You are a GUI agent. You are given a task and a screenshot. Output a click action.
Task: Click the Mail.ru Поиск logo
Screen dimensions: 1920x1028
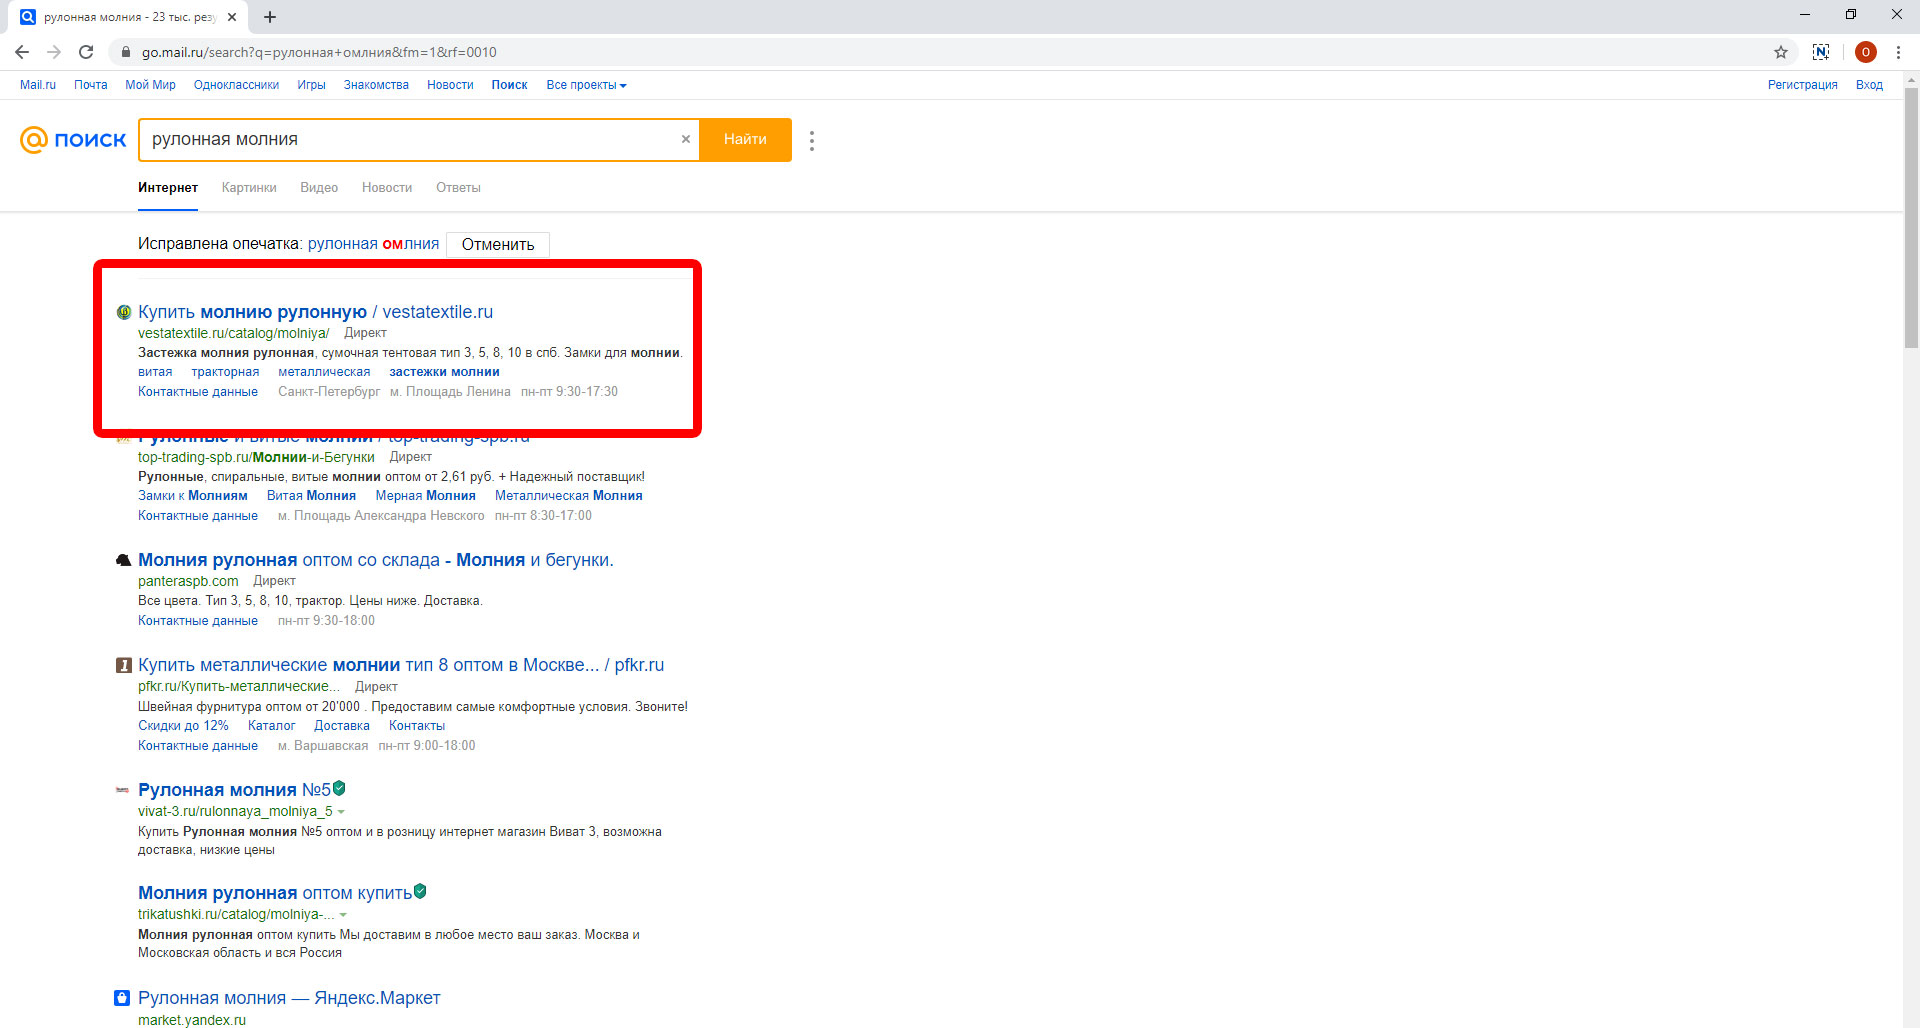pos(73,140)
